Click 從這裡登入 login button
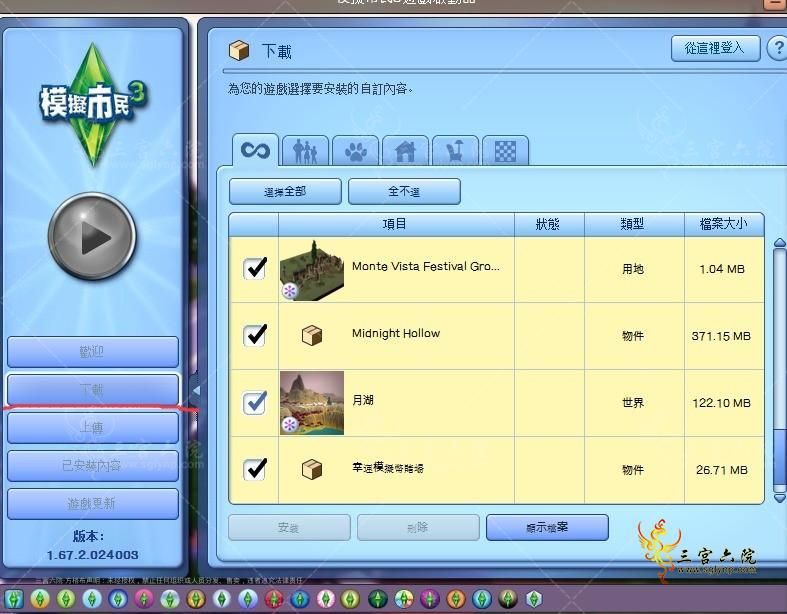 [715, 48]
